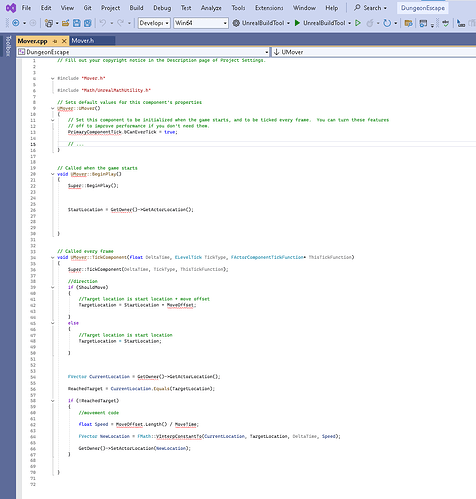Click the Open File folder icon
Viewport: 476px width, 499px height.
point(66,23)
